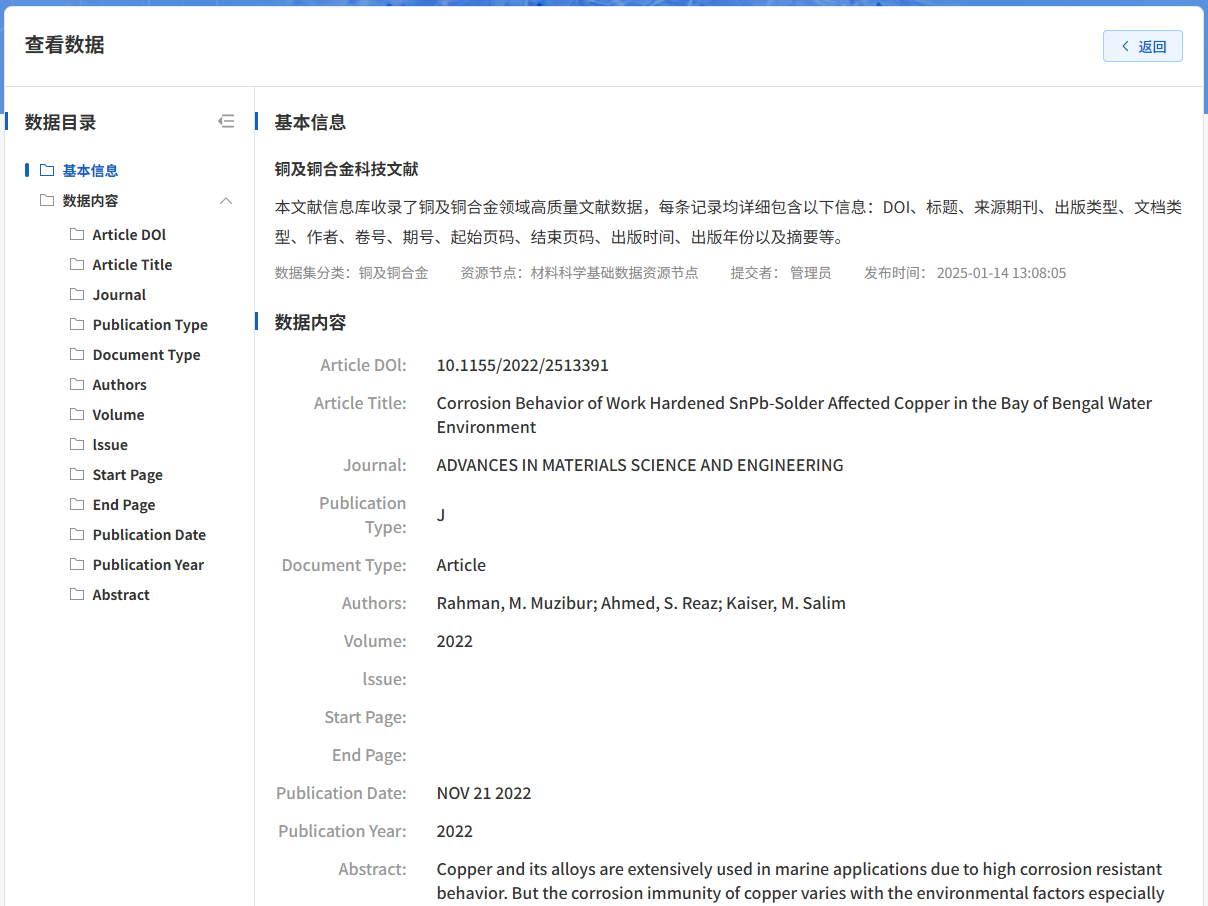This screenshot has height=906, width=1208.
Task: Click the folder icon beside 数据内容
Action: [47, 200]
